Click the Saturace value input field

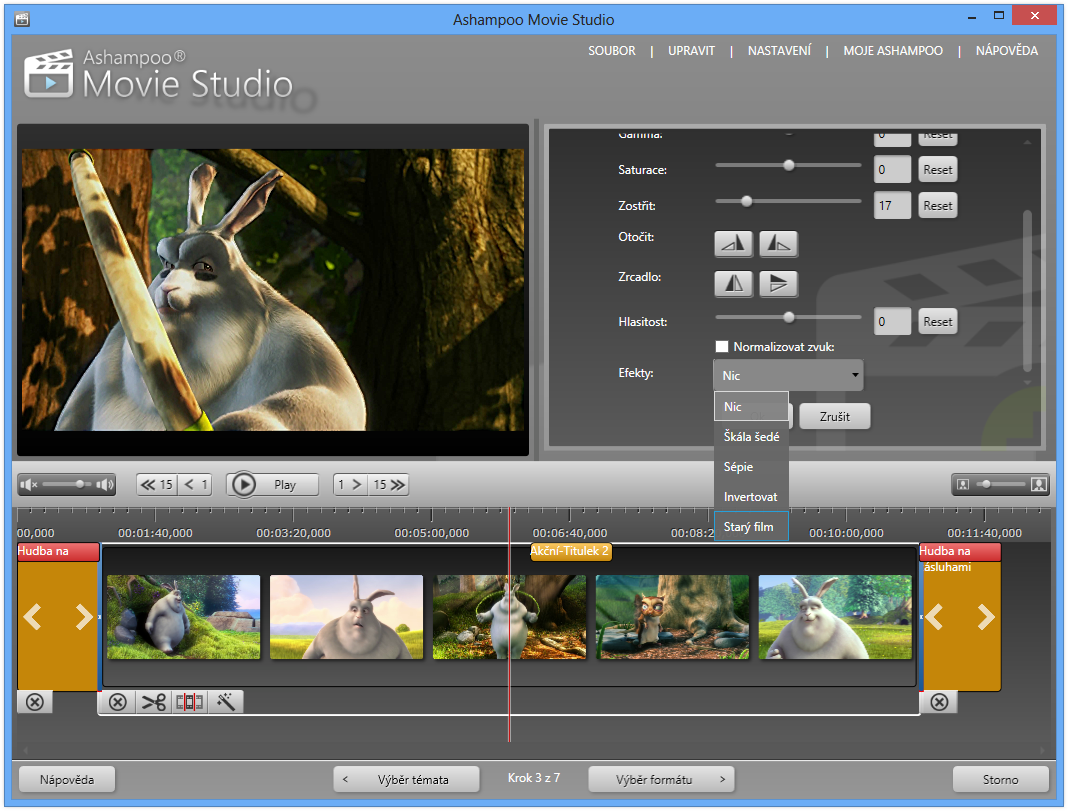coord(892,170)
